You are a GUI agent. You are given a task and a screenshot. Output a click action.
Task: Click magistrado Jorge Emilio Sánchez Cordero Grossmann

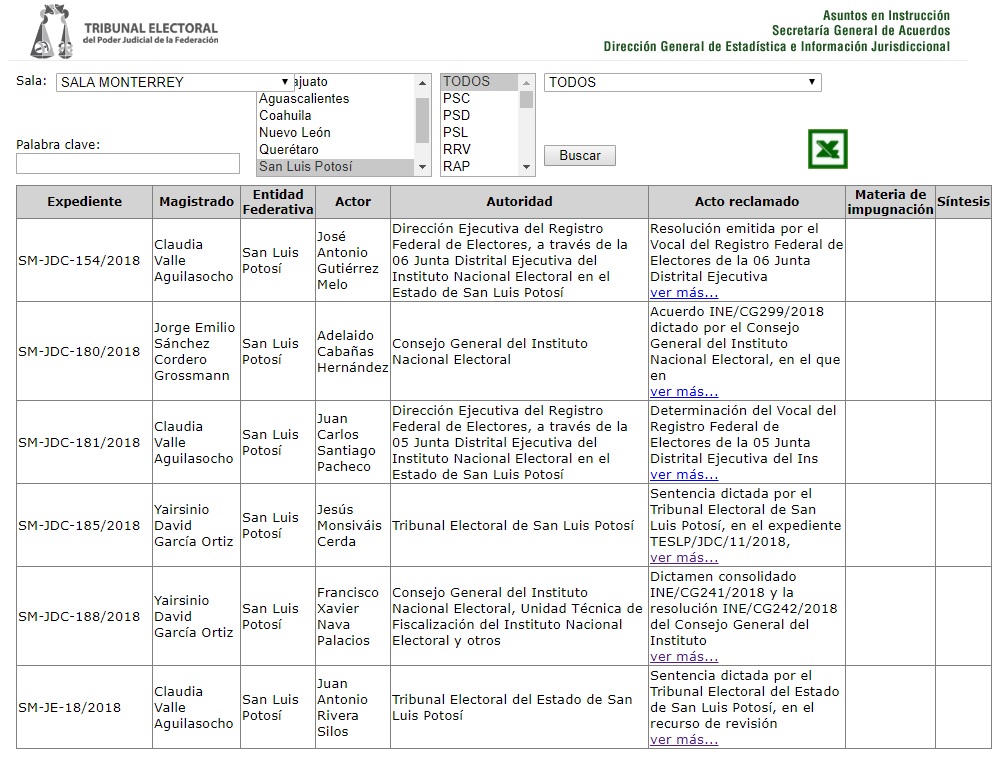pos(194,352)
